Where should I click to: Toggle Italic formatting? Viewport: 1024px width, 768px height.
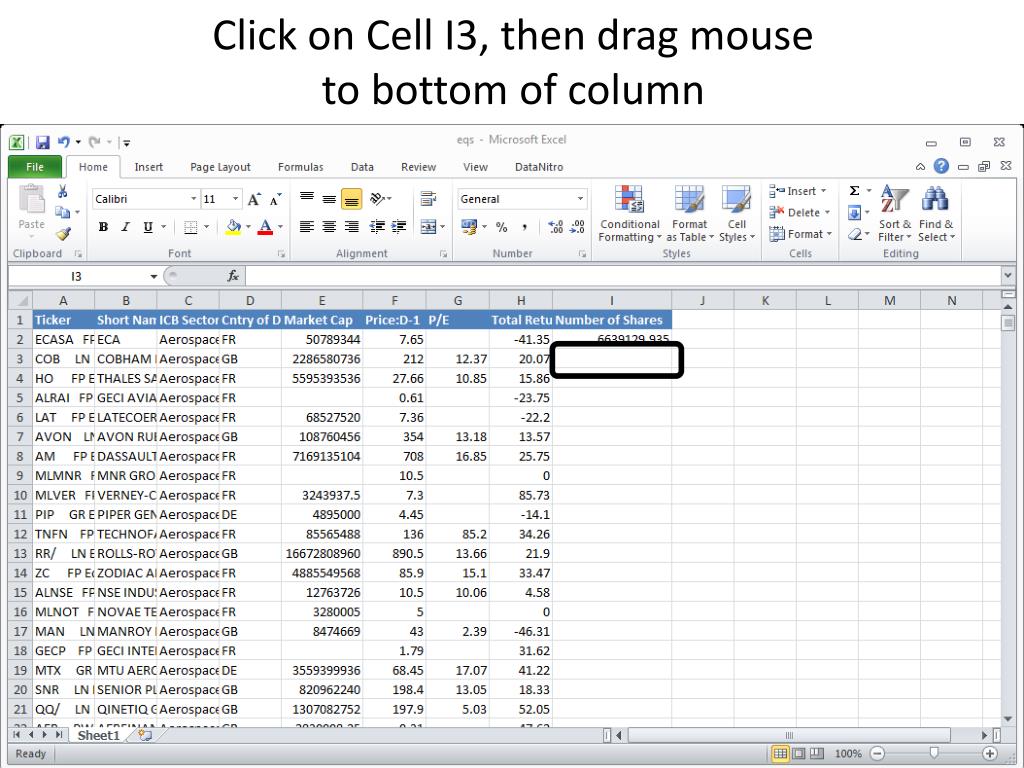point(125,227)
